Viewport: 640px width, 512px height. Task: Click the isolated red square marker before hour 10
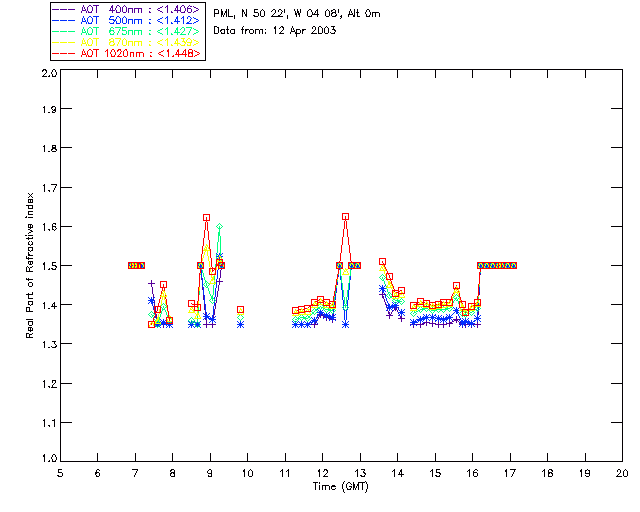241,310
